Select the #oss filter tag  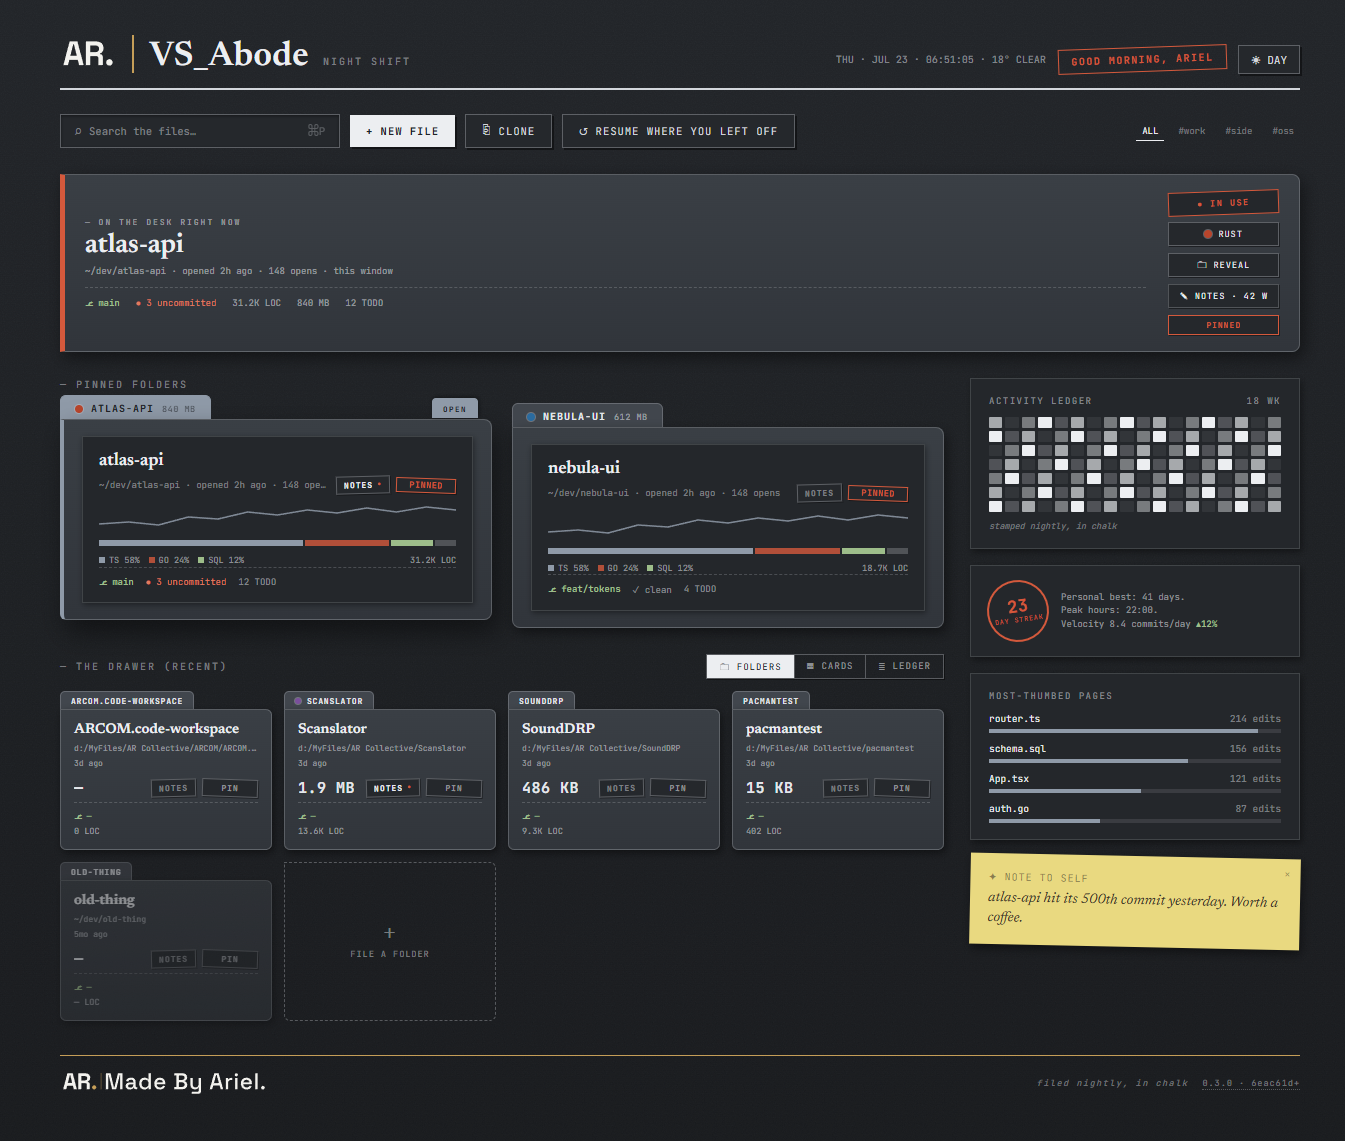click(x=1283, y=131)
